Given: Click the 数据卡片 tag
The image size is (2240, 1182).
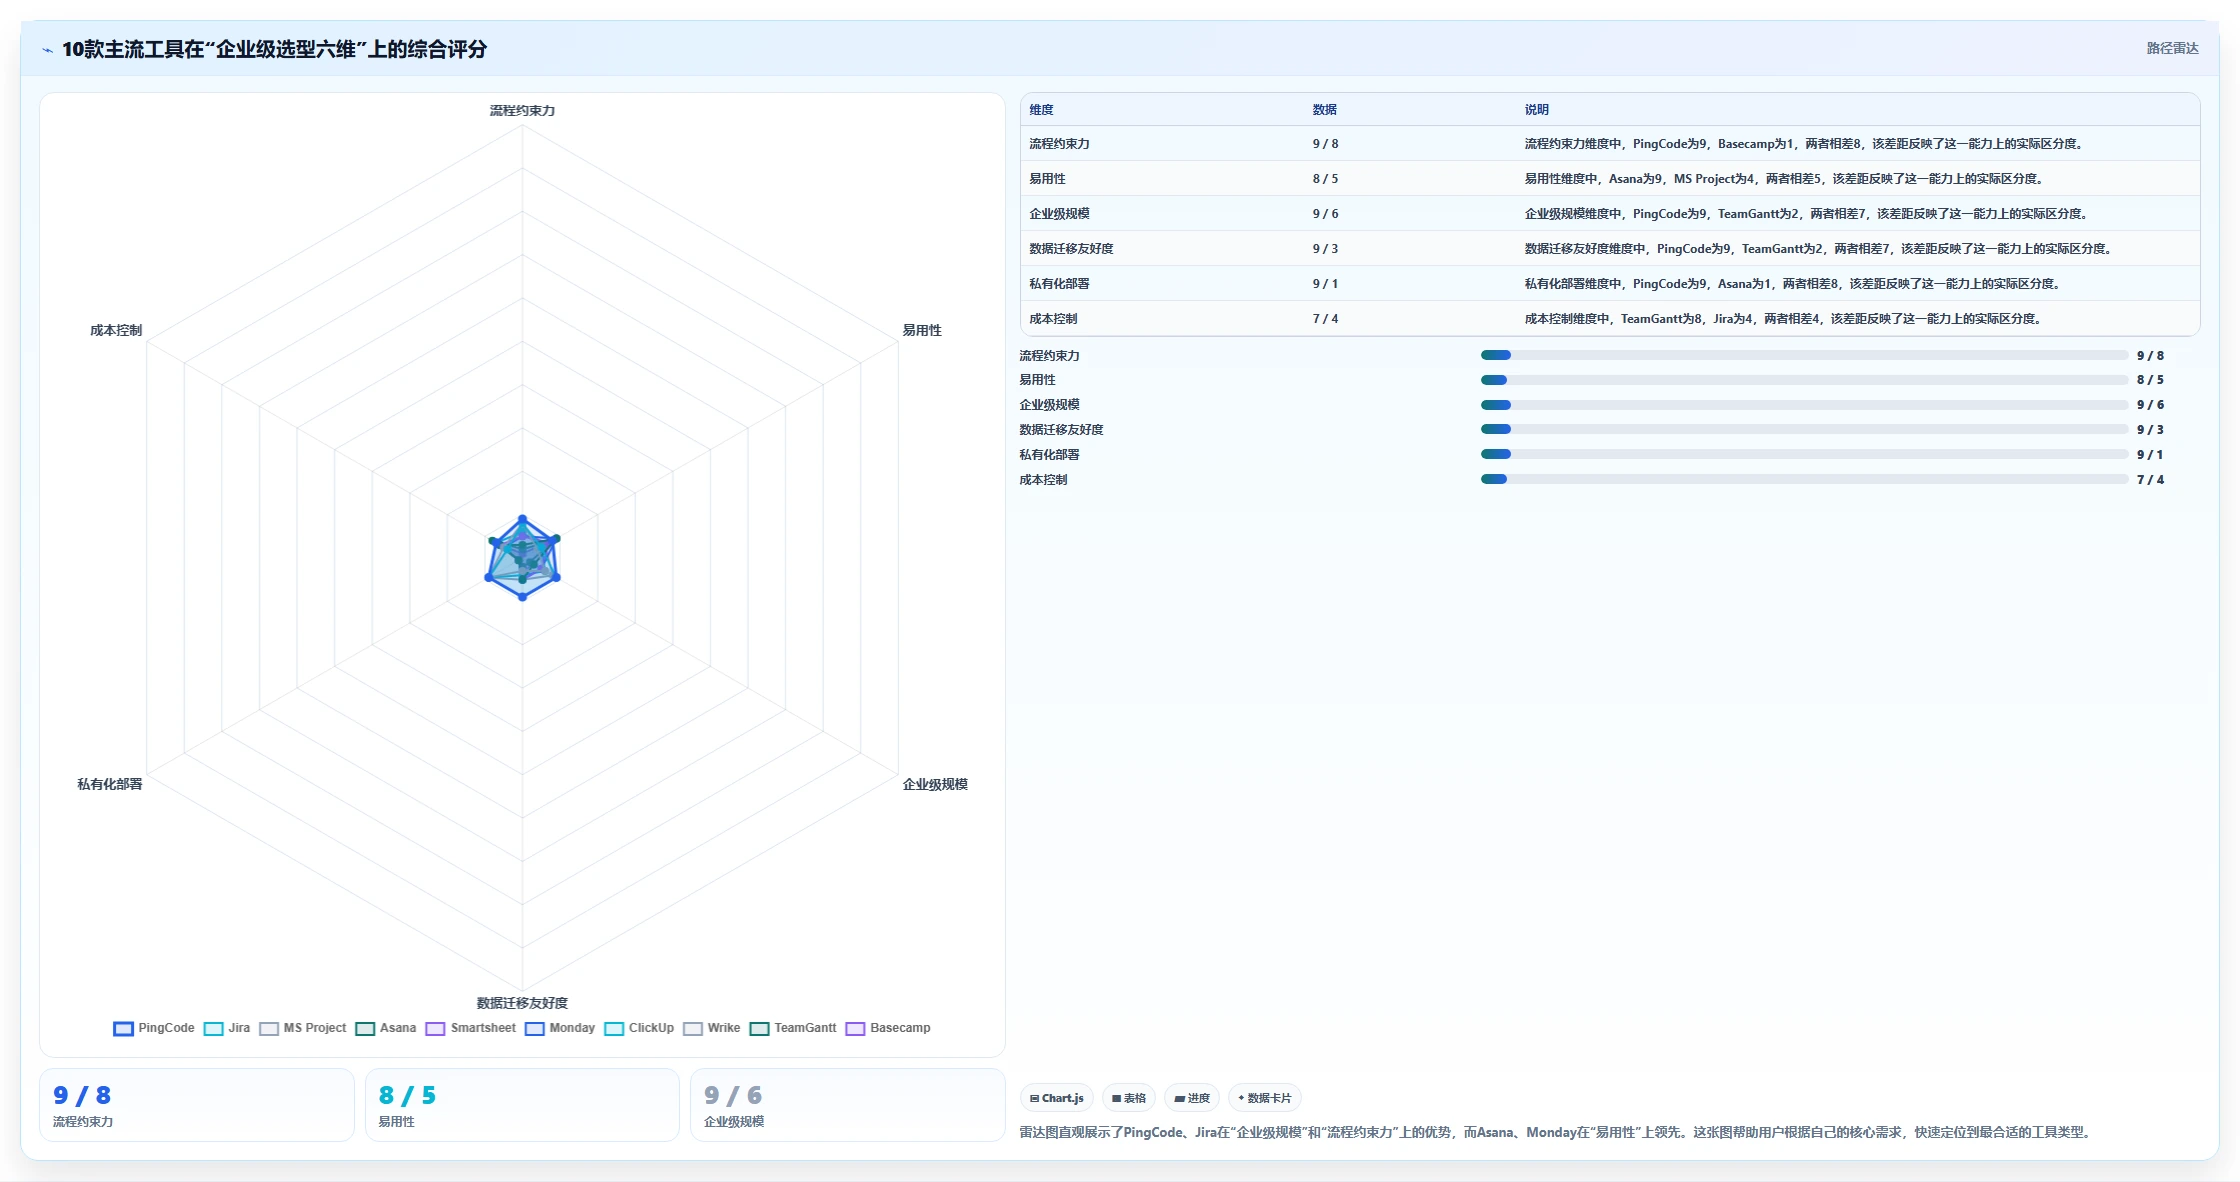Looking at the screenshot, I should pyautogui.click(x=1265, y=1098).
